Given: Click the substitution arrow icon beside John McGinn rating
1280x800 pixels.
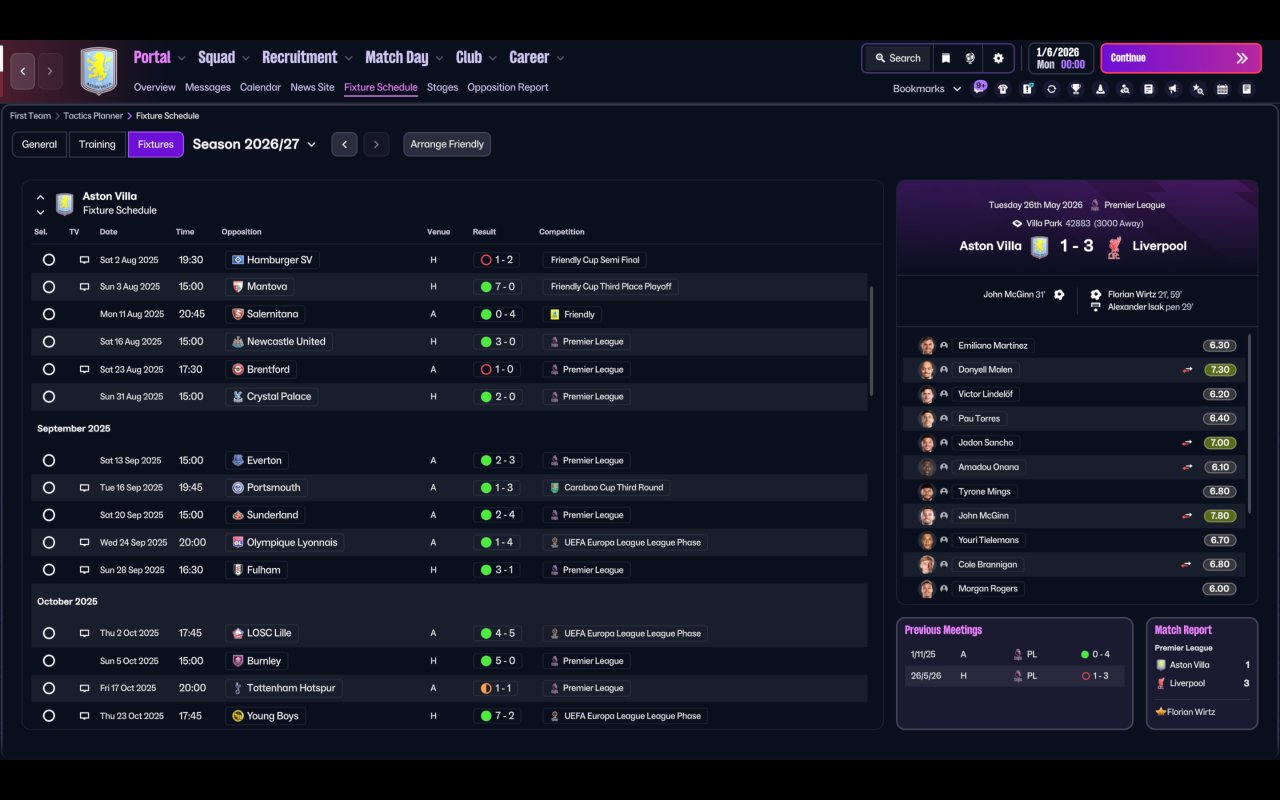Looking at the screenshot, I should [x=1187, y=516].
